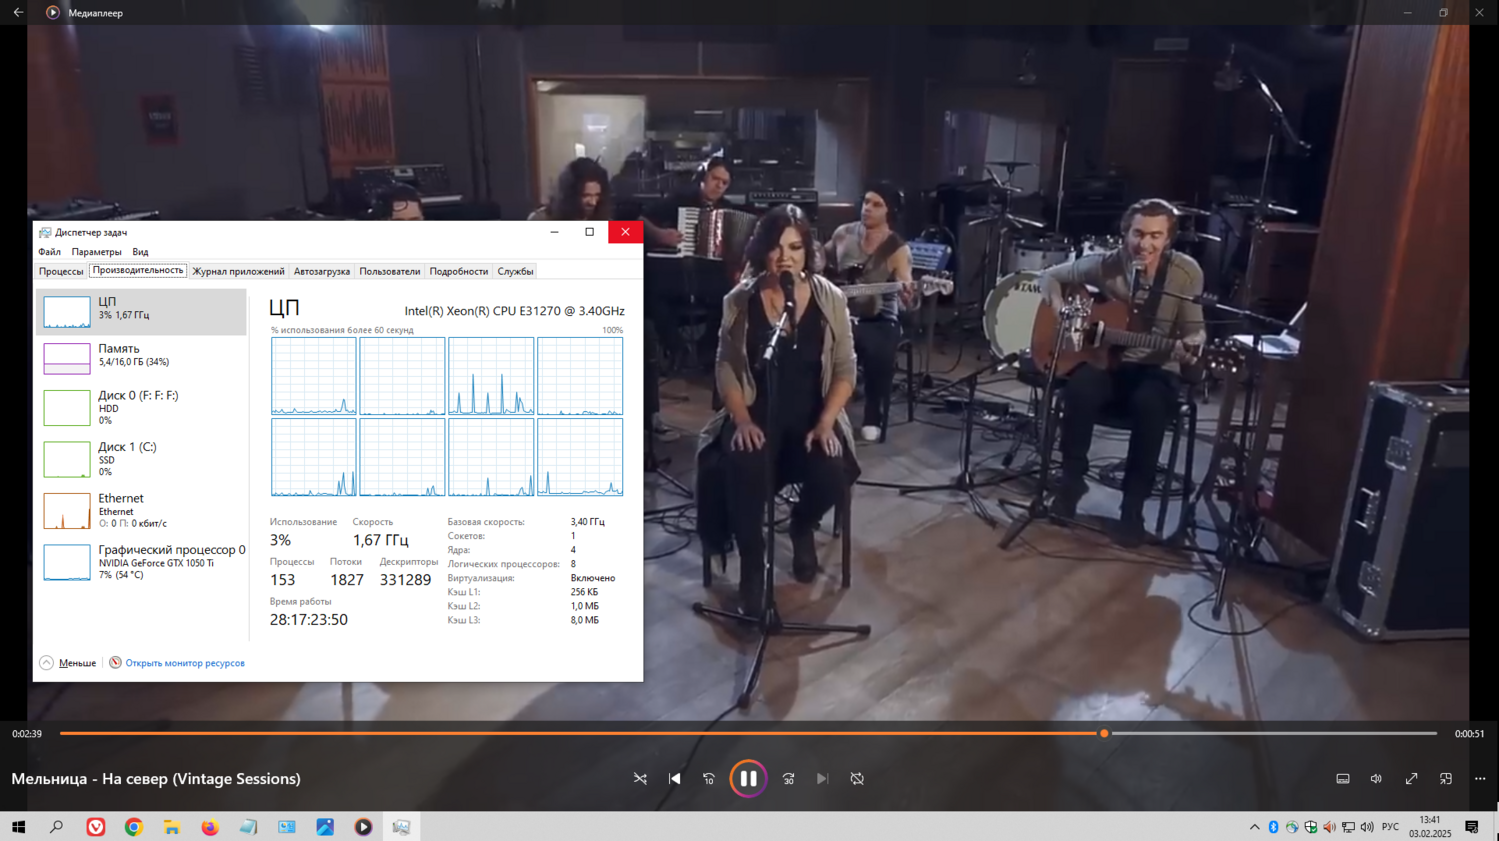Pause the video playback

coord(748,779)
